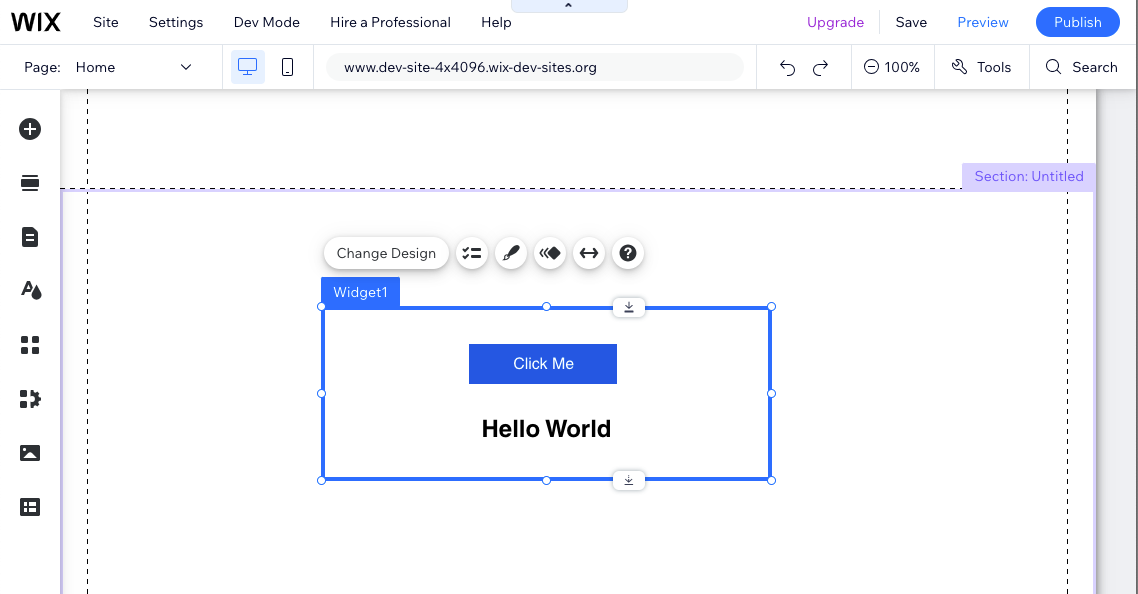1138x594 pixels.
Task: Switch to the mobile view editor
Action: pyautogui.click(x=287, y=67)
